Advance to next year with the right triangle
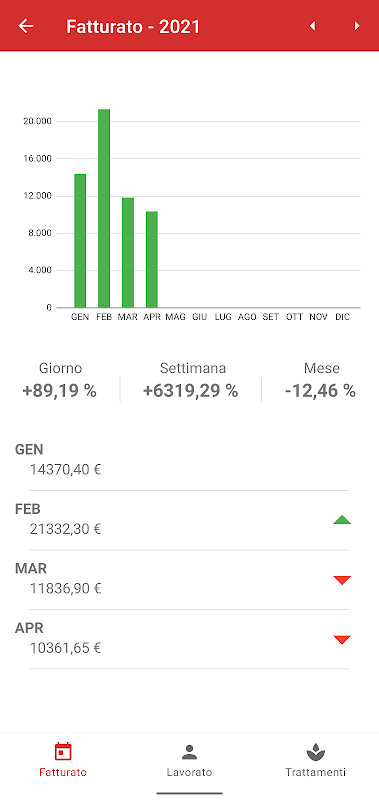The height and width of the screenshot is (800, 379). point(357,26)
